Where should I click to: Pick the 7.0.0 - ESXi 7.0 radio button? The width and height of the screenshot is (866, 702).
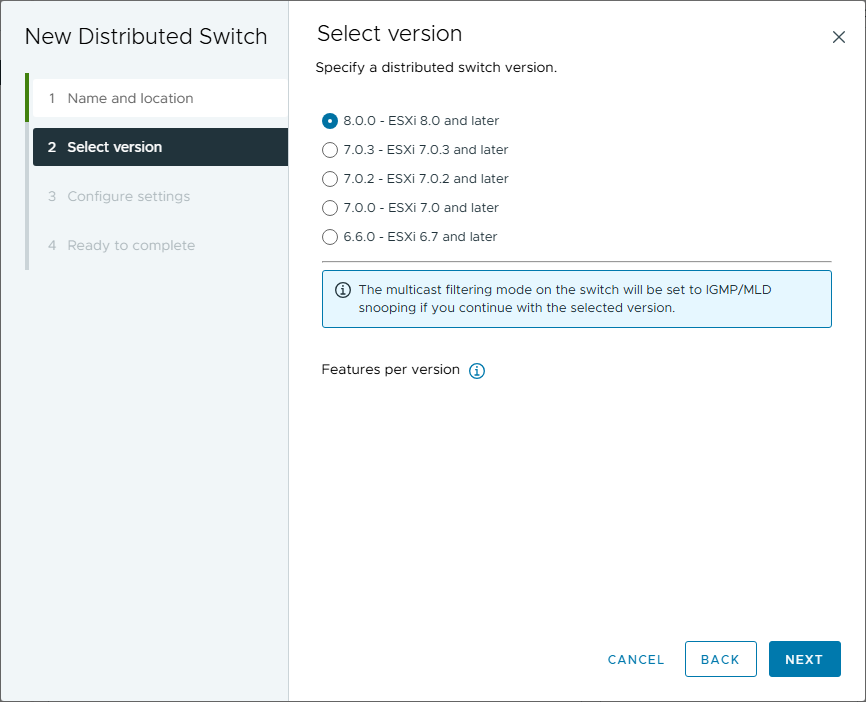330,208
